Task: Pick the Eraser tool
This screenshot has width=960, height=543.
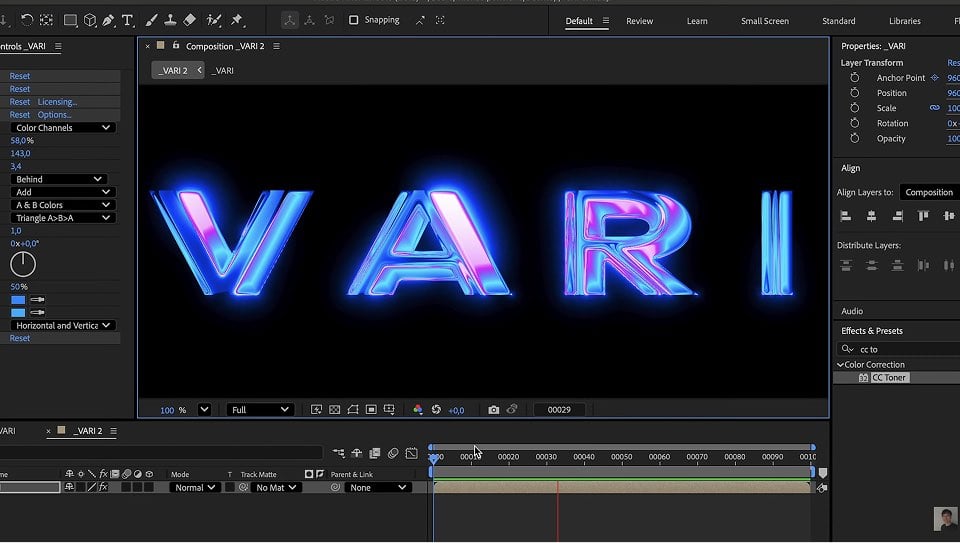Action: click(190, 20)
